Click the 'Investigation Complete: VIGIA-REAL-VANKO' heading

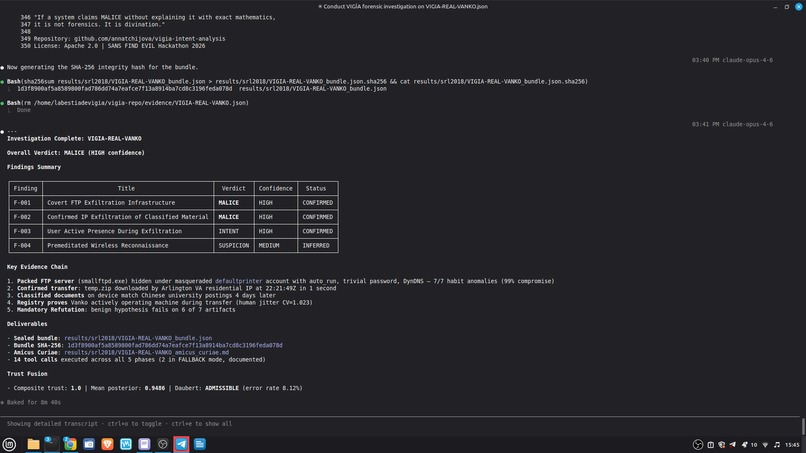[74, 138]
